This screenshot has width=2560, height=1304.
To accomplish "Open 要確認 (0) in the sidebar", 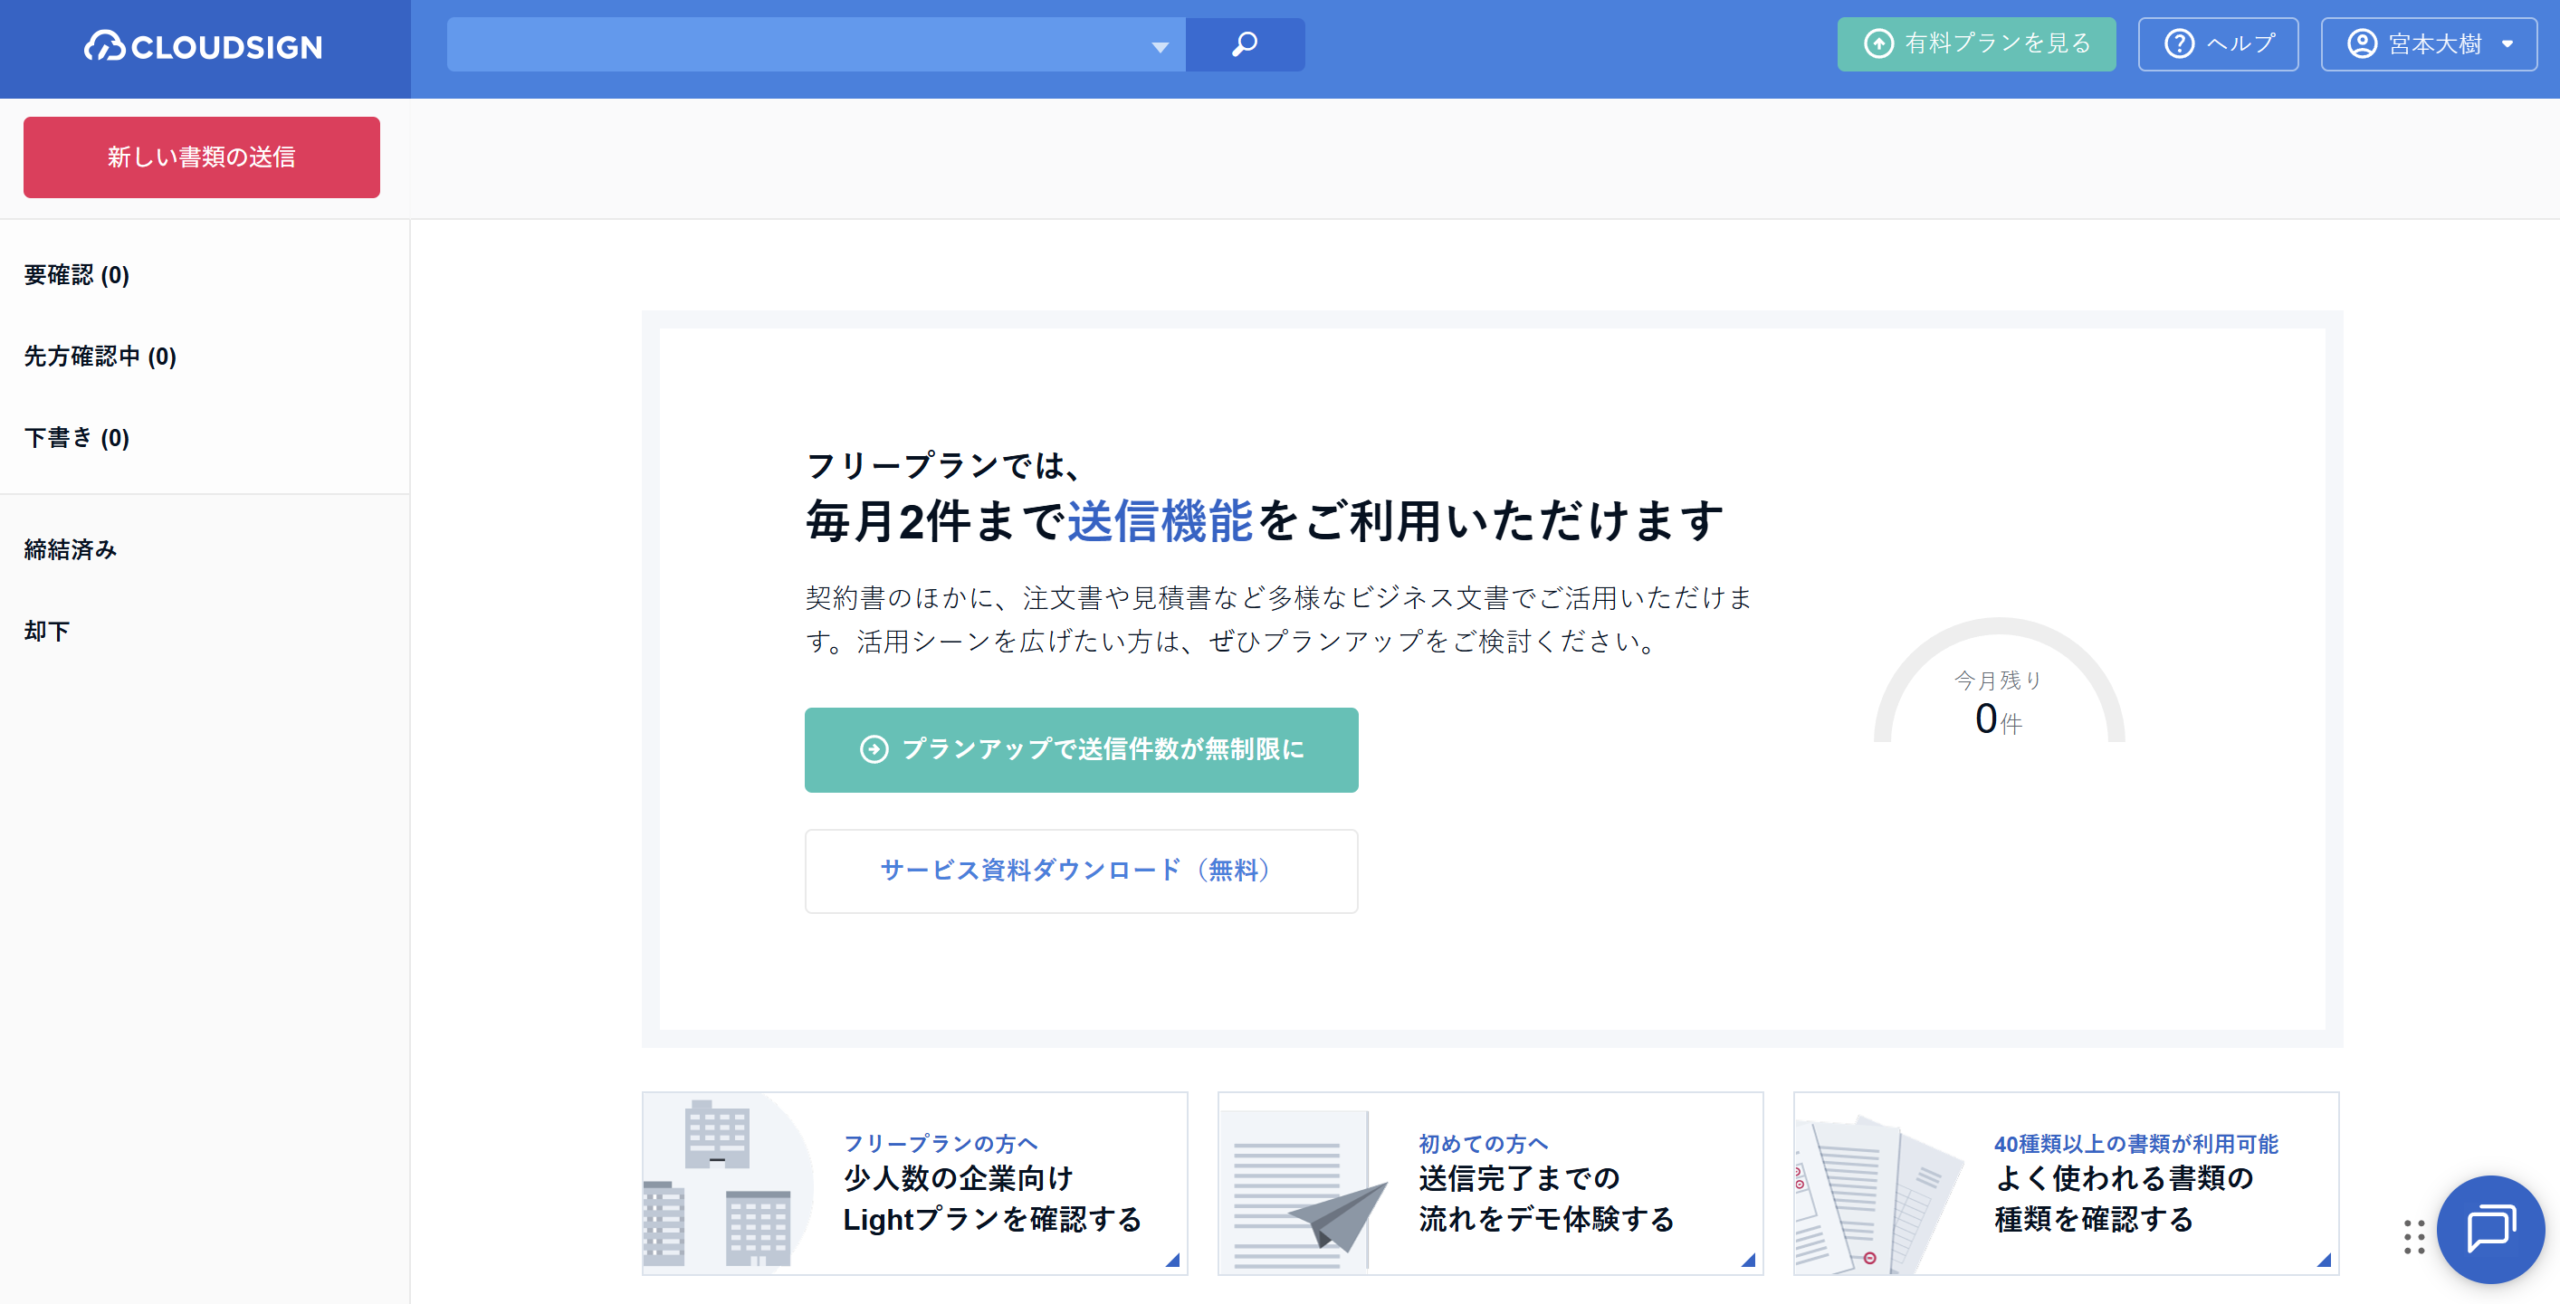I will coord(77,275).
